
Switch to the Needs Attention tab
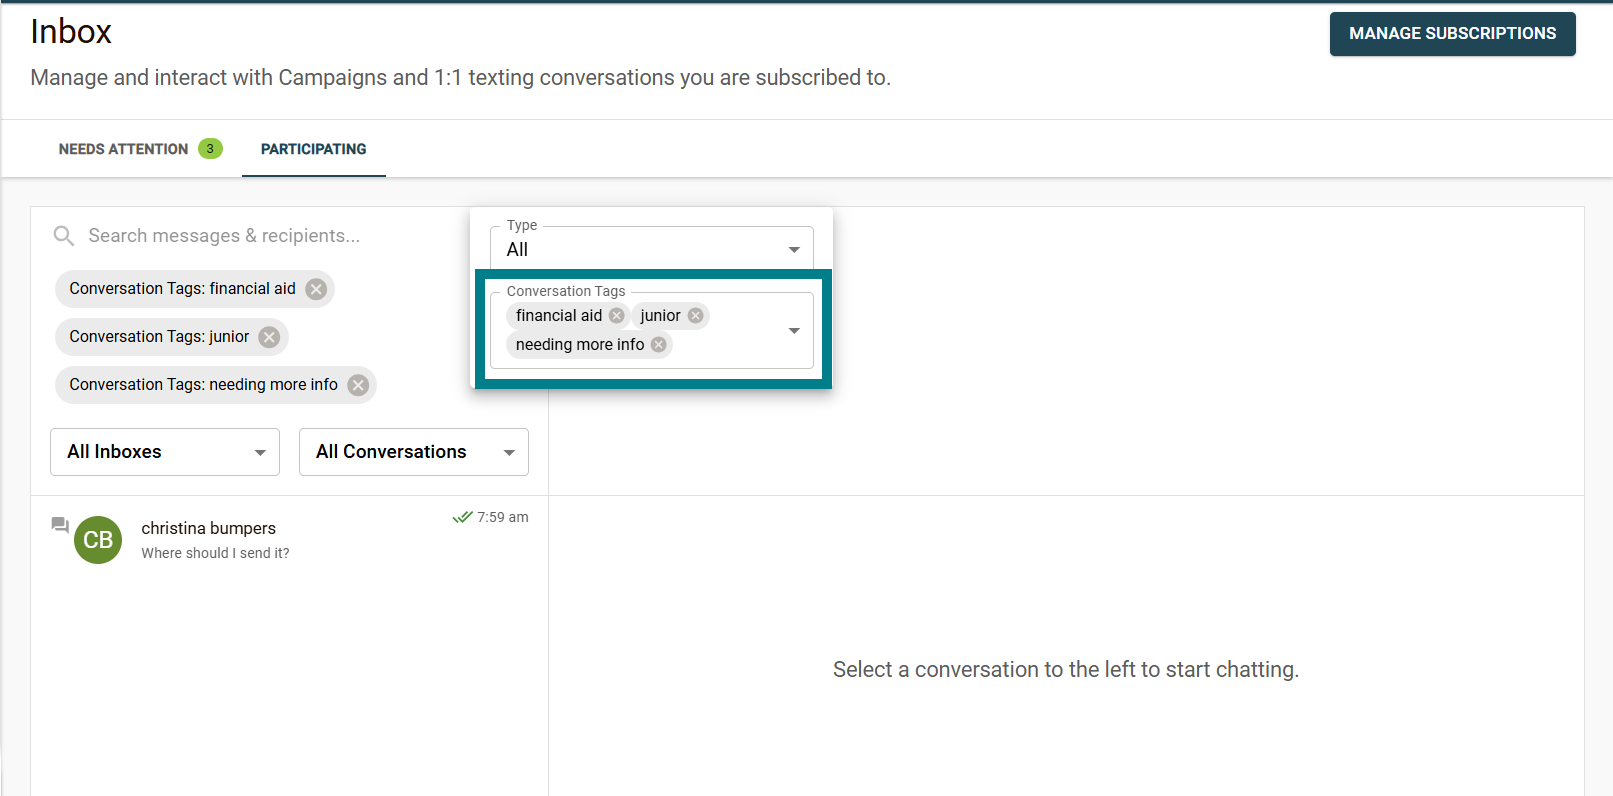point(139,149)
